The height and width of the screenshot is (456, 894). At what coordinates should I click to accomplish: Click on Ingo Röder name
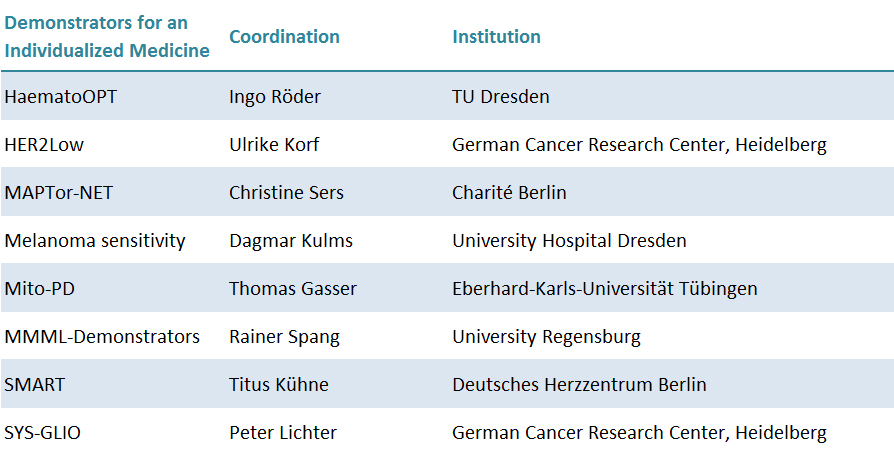click(275, 96)
